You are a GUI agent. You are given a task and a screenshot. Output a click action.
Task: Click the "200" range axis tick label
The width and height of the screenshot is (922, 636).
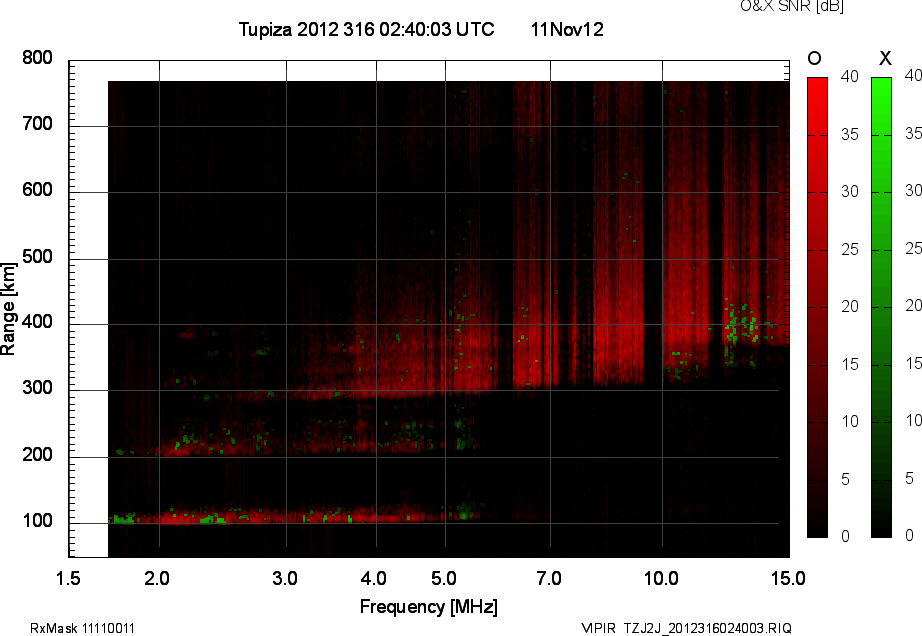[x=37, y=455]
